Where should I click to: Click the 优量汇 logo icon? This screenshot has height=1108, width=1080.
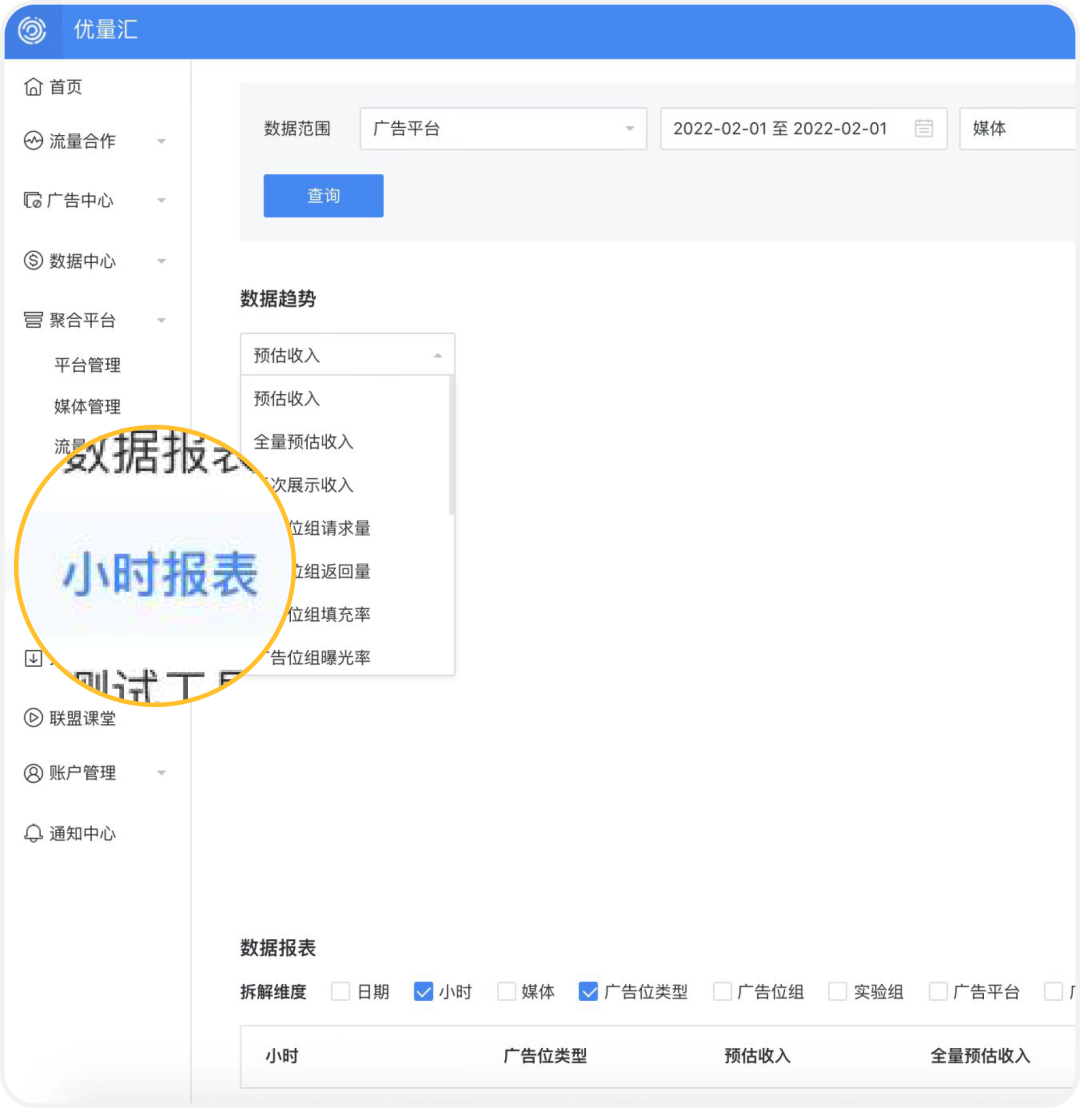[x=31, y=31]
